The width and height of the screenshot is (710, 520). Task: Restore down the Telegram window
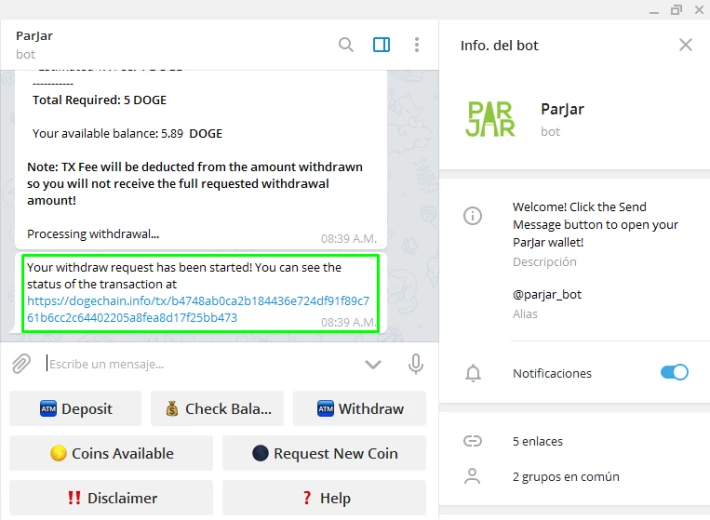tap(676, 10)
